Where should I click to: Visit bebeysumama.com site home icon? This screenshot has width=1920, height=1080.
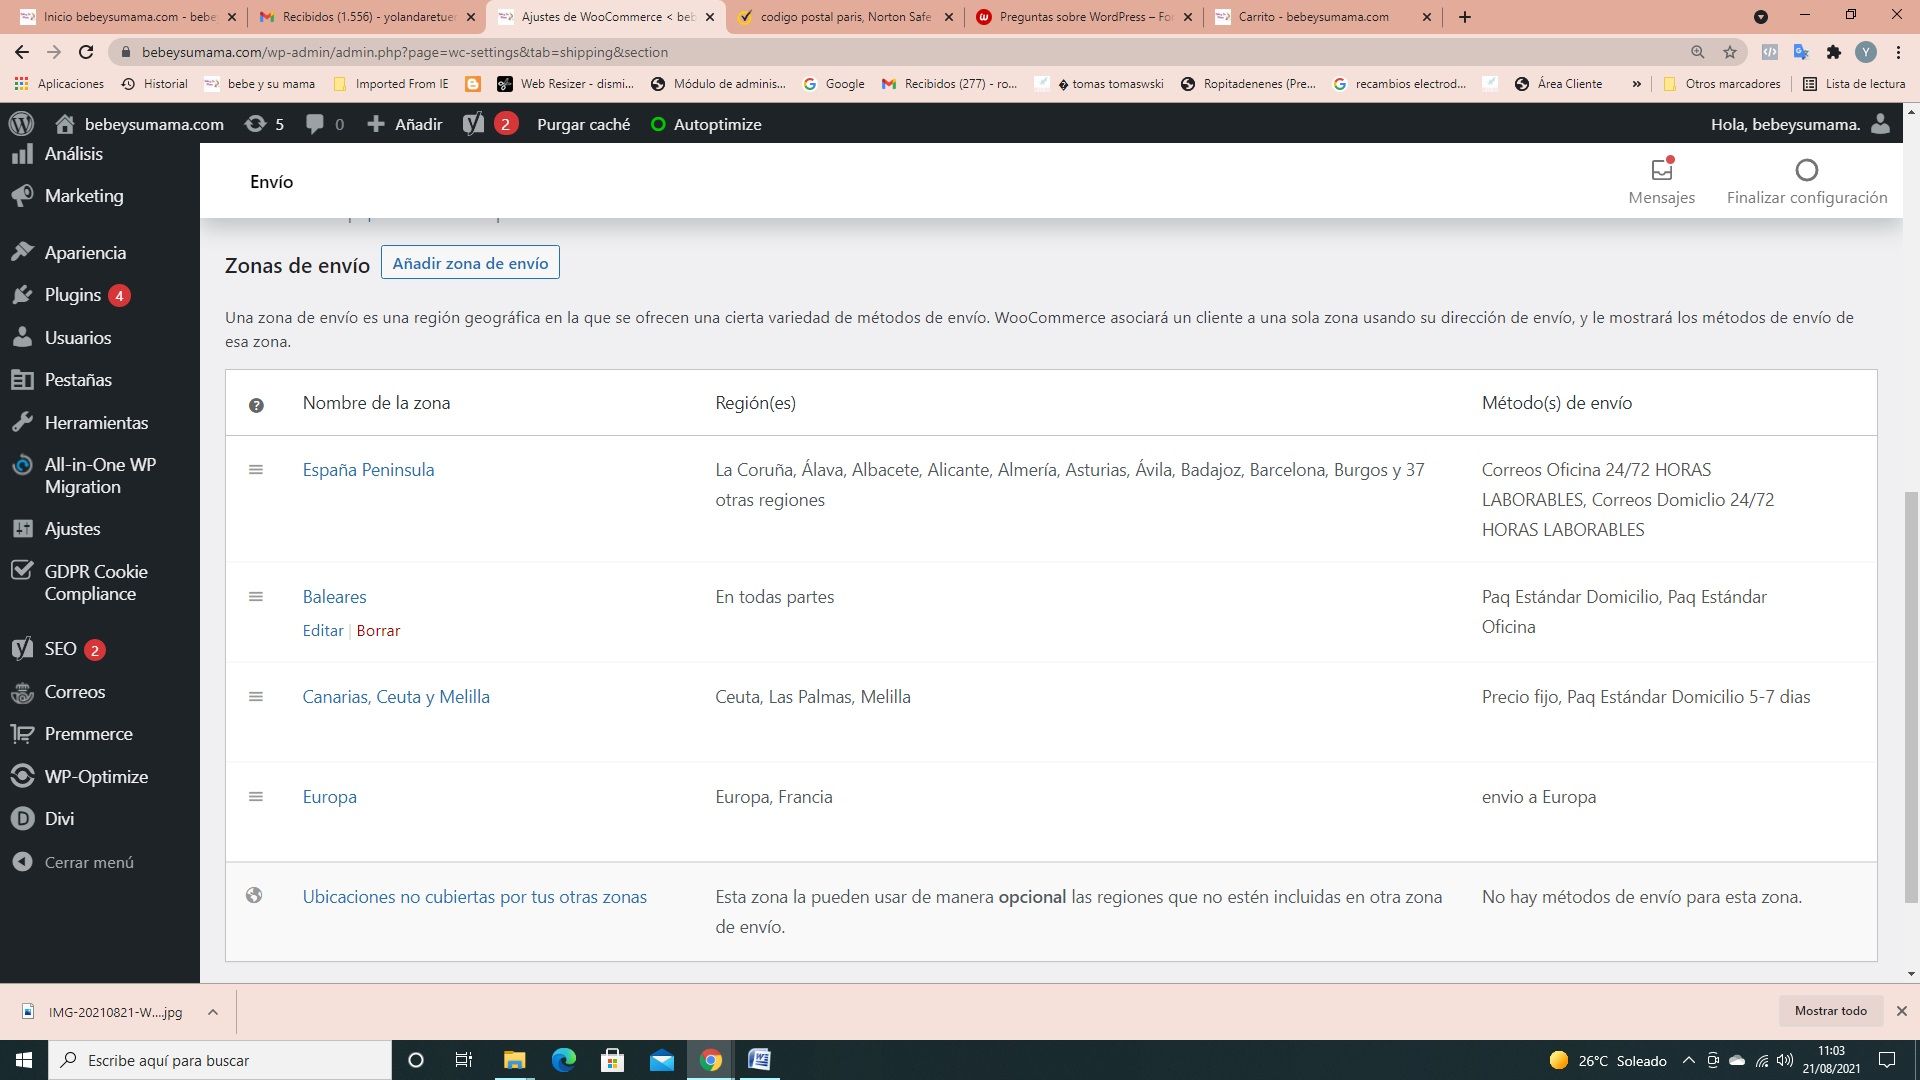click(65, 124)
